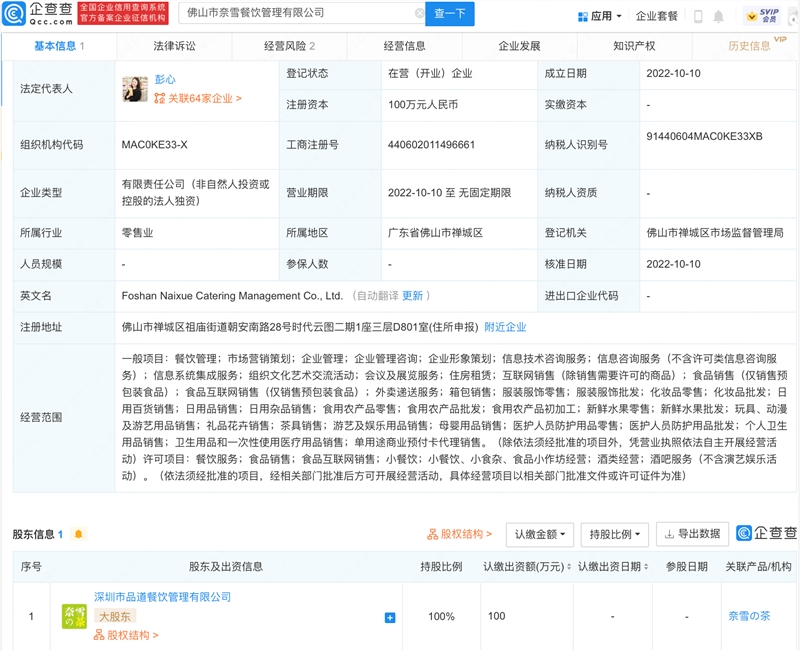The image size is (800, 651).
Task: Open the 应用 dropdown menu
Action: coord(600,16)
